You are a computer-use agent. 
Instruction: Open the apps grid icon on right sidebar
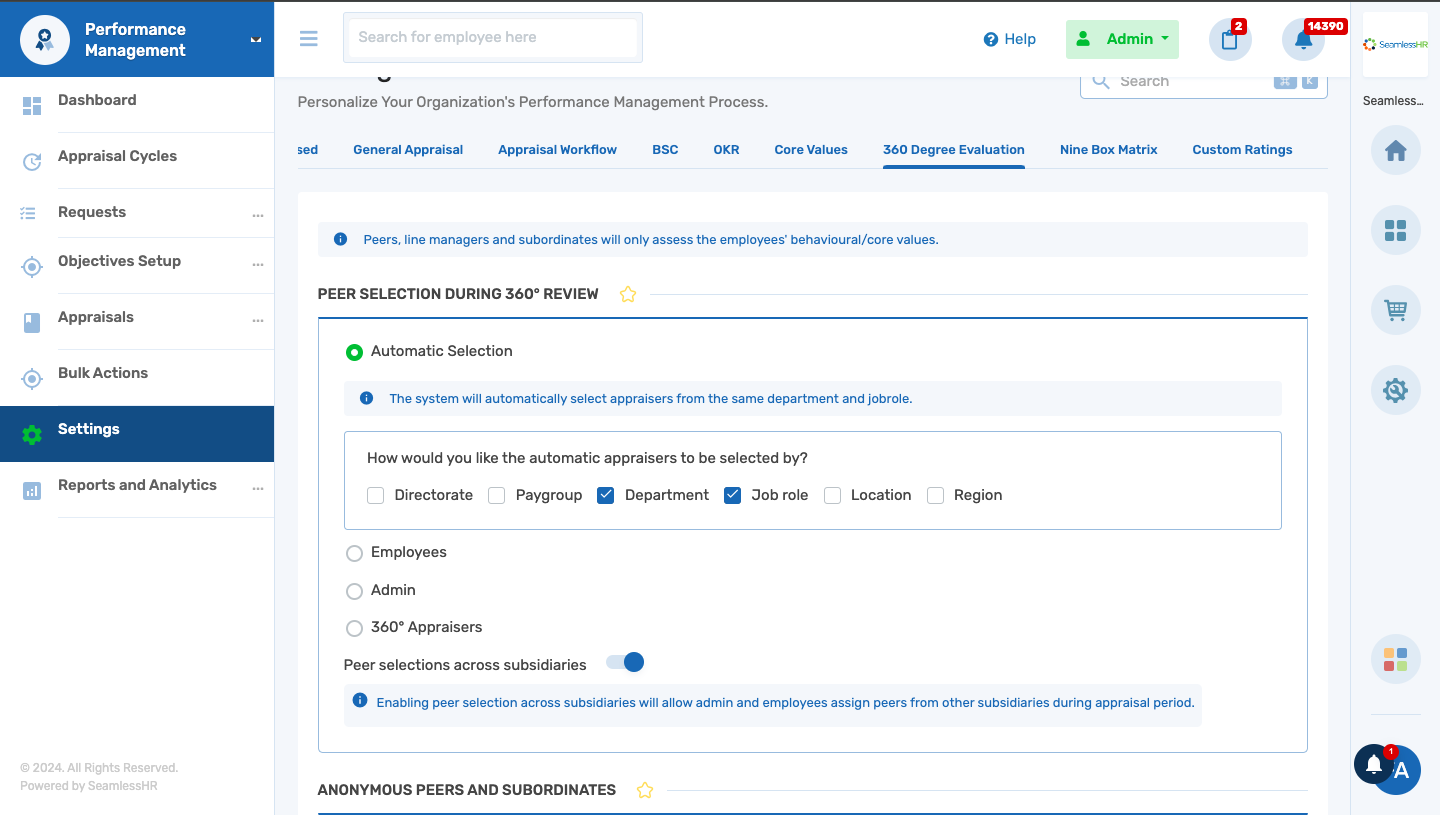point(1395,230)
